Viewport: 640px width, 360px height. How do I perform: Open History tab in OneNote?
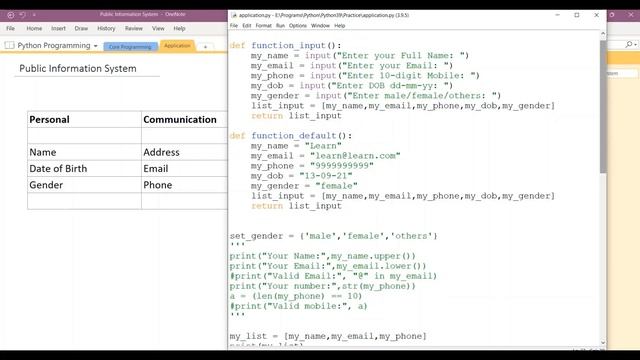[106, 29]
